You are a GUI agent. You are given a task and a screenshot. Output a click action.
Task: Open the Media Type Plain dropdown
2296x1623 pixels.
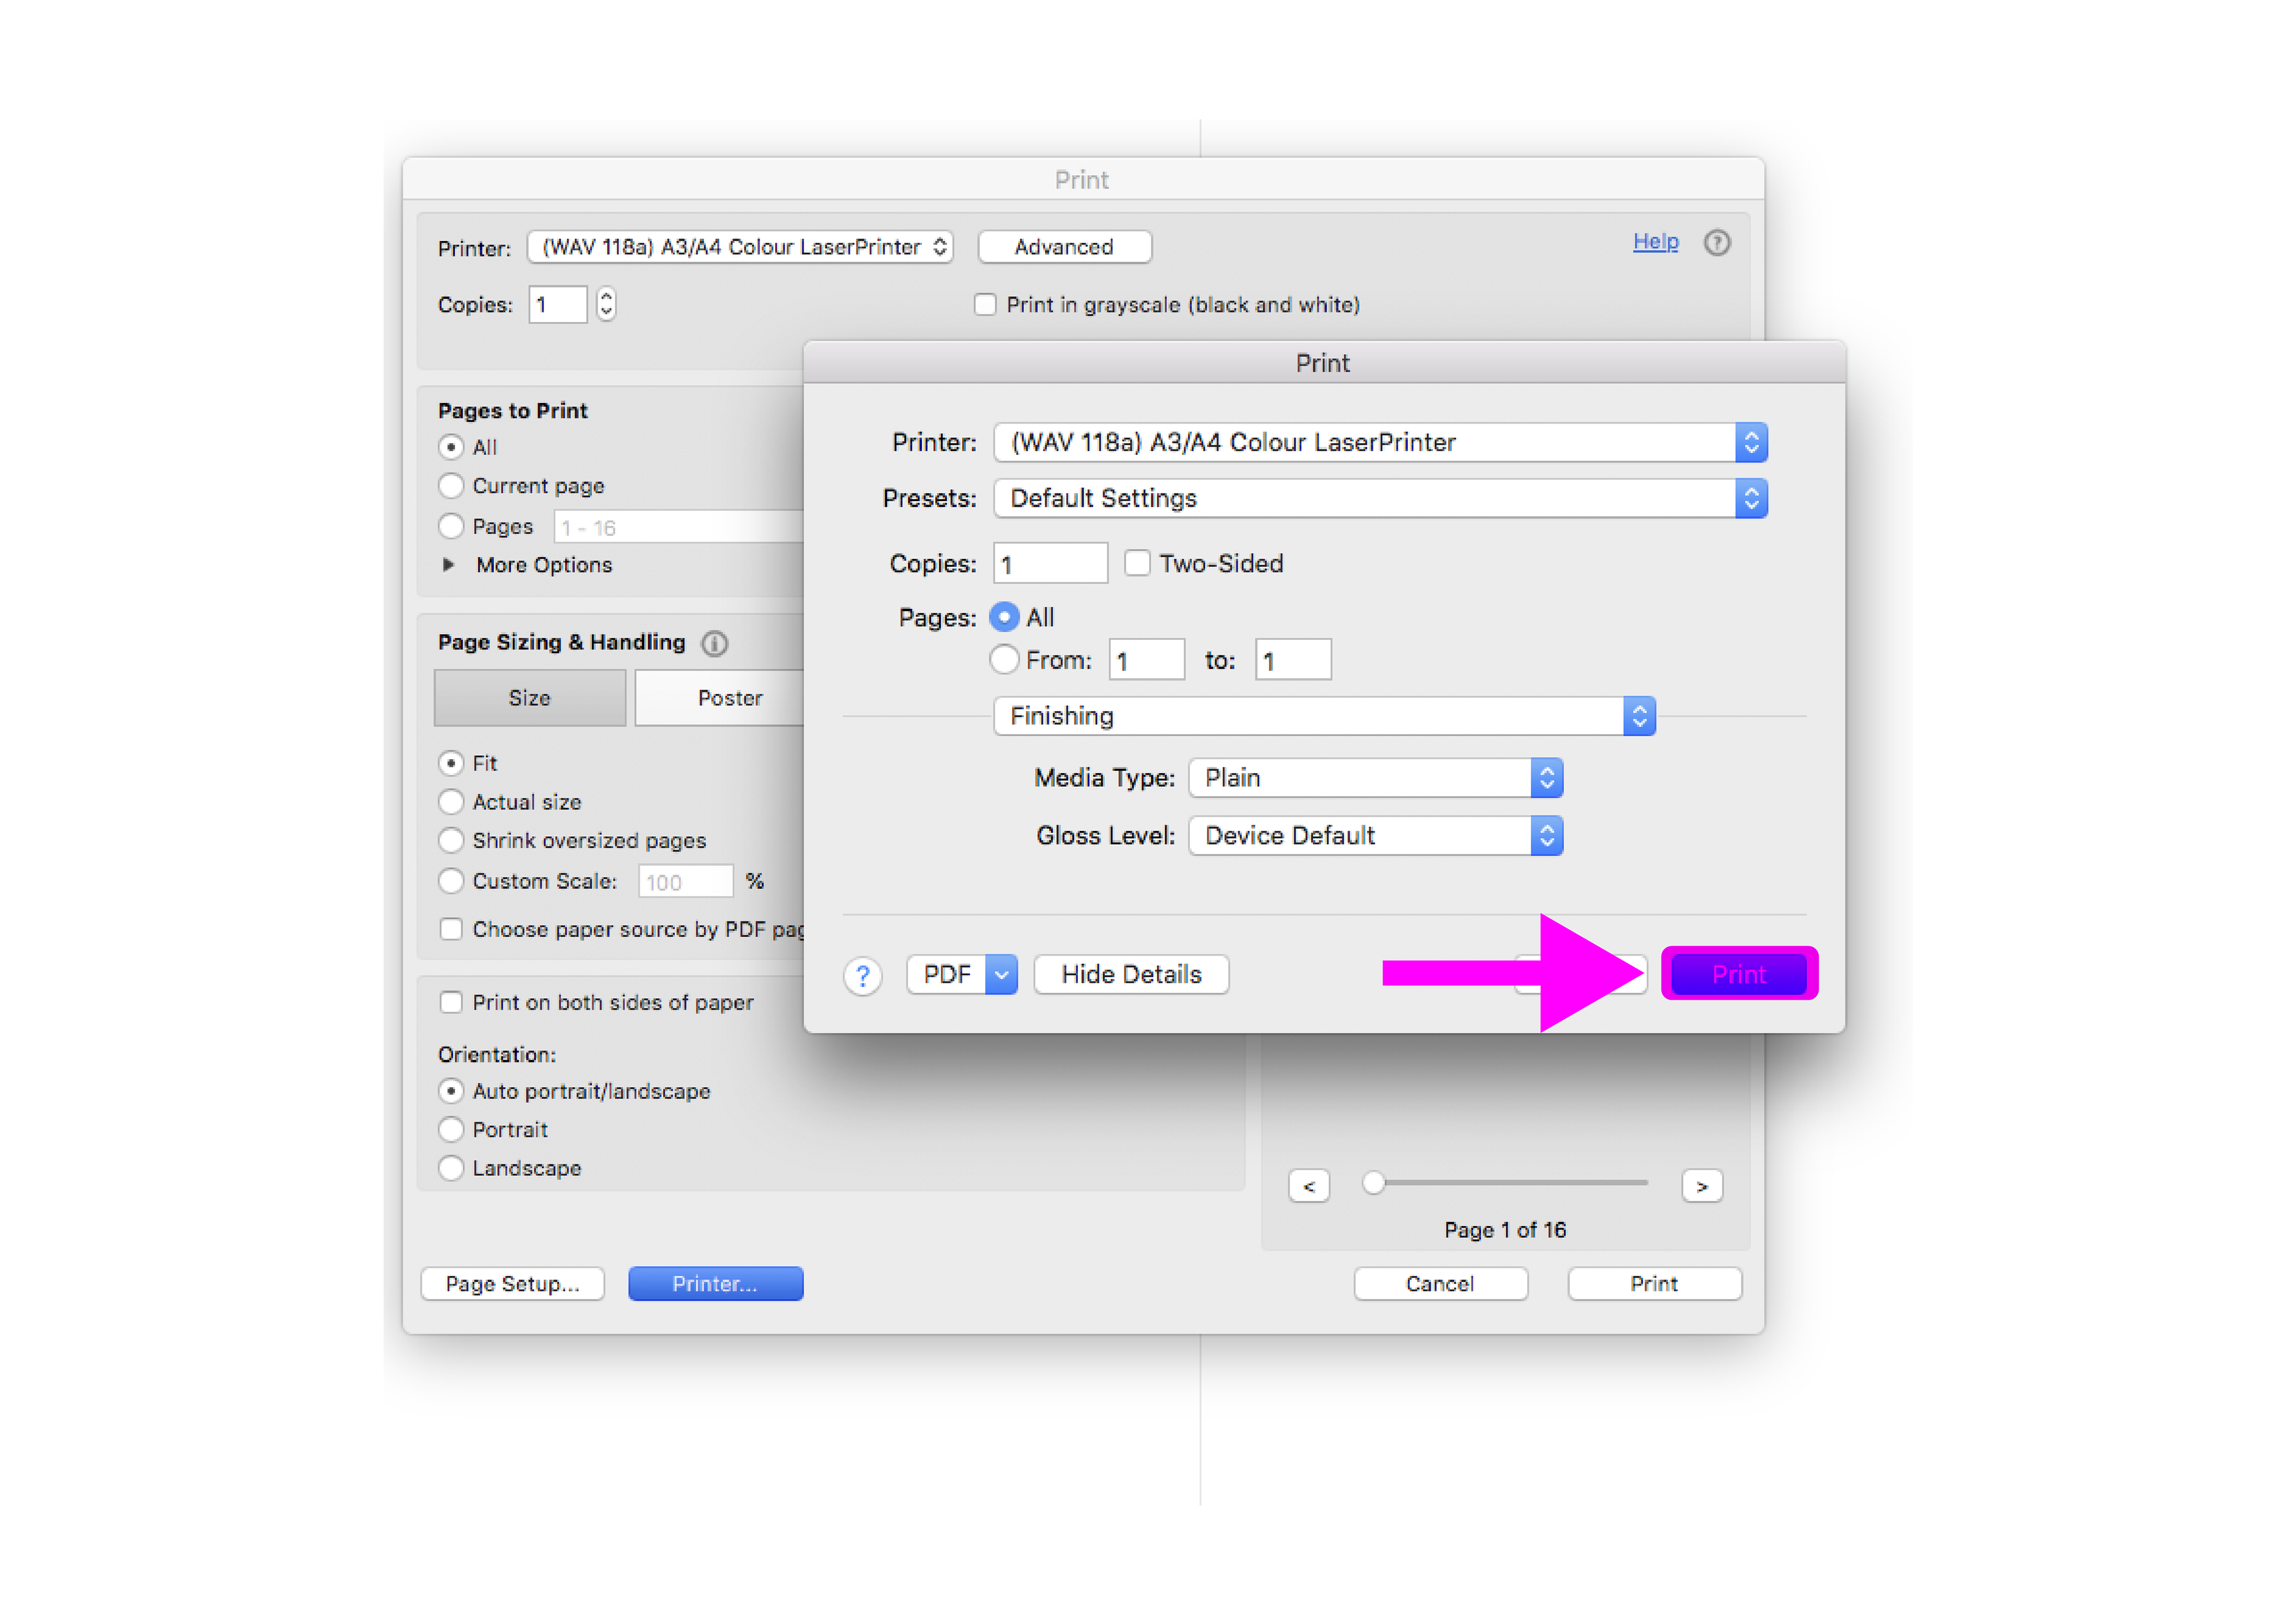[1374, 778]
